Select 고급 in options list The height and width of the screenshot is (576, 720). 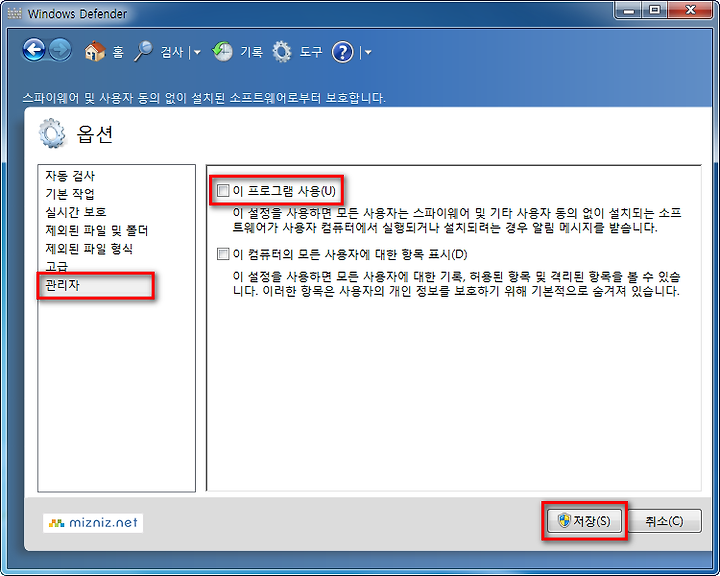(57, 266)
